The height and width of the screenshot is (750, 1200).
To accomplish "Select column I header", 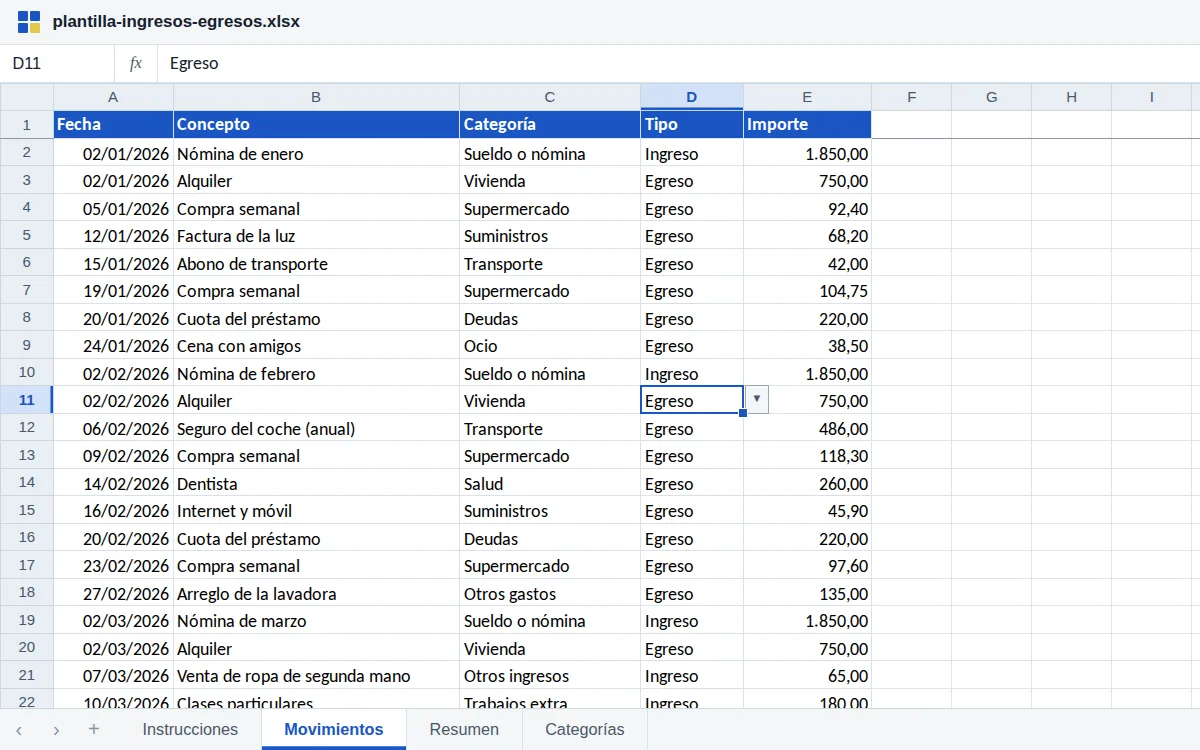I will pyautogui.click(x=1151, y=97).
